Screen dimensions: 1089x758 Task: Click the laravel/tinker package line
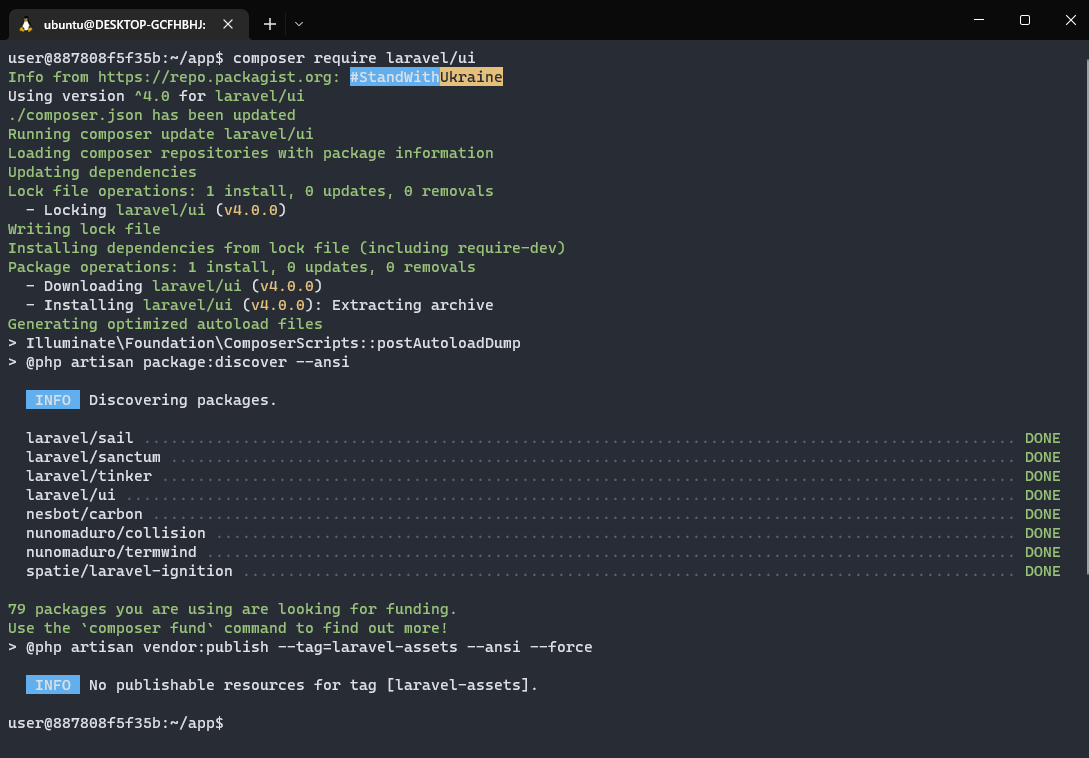pyautogui.click(x=543, y=476)
